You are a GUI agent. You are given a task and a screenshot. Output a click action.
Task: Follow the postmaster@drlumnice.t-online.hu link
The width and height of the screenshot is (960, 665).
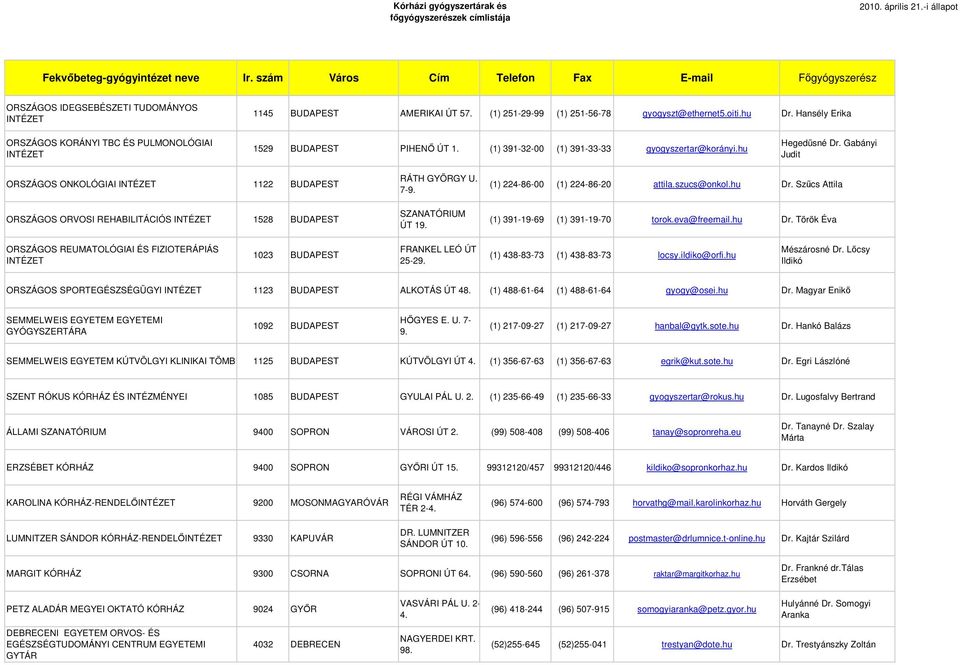696,538
